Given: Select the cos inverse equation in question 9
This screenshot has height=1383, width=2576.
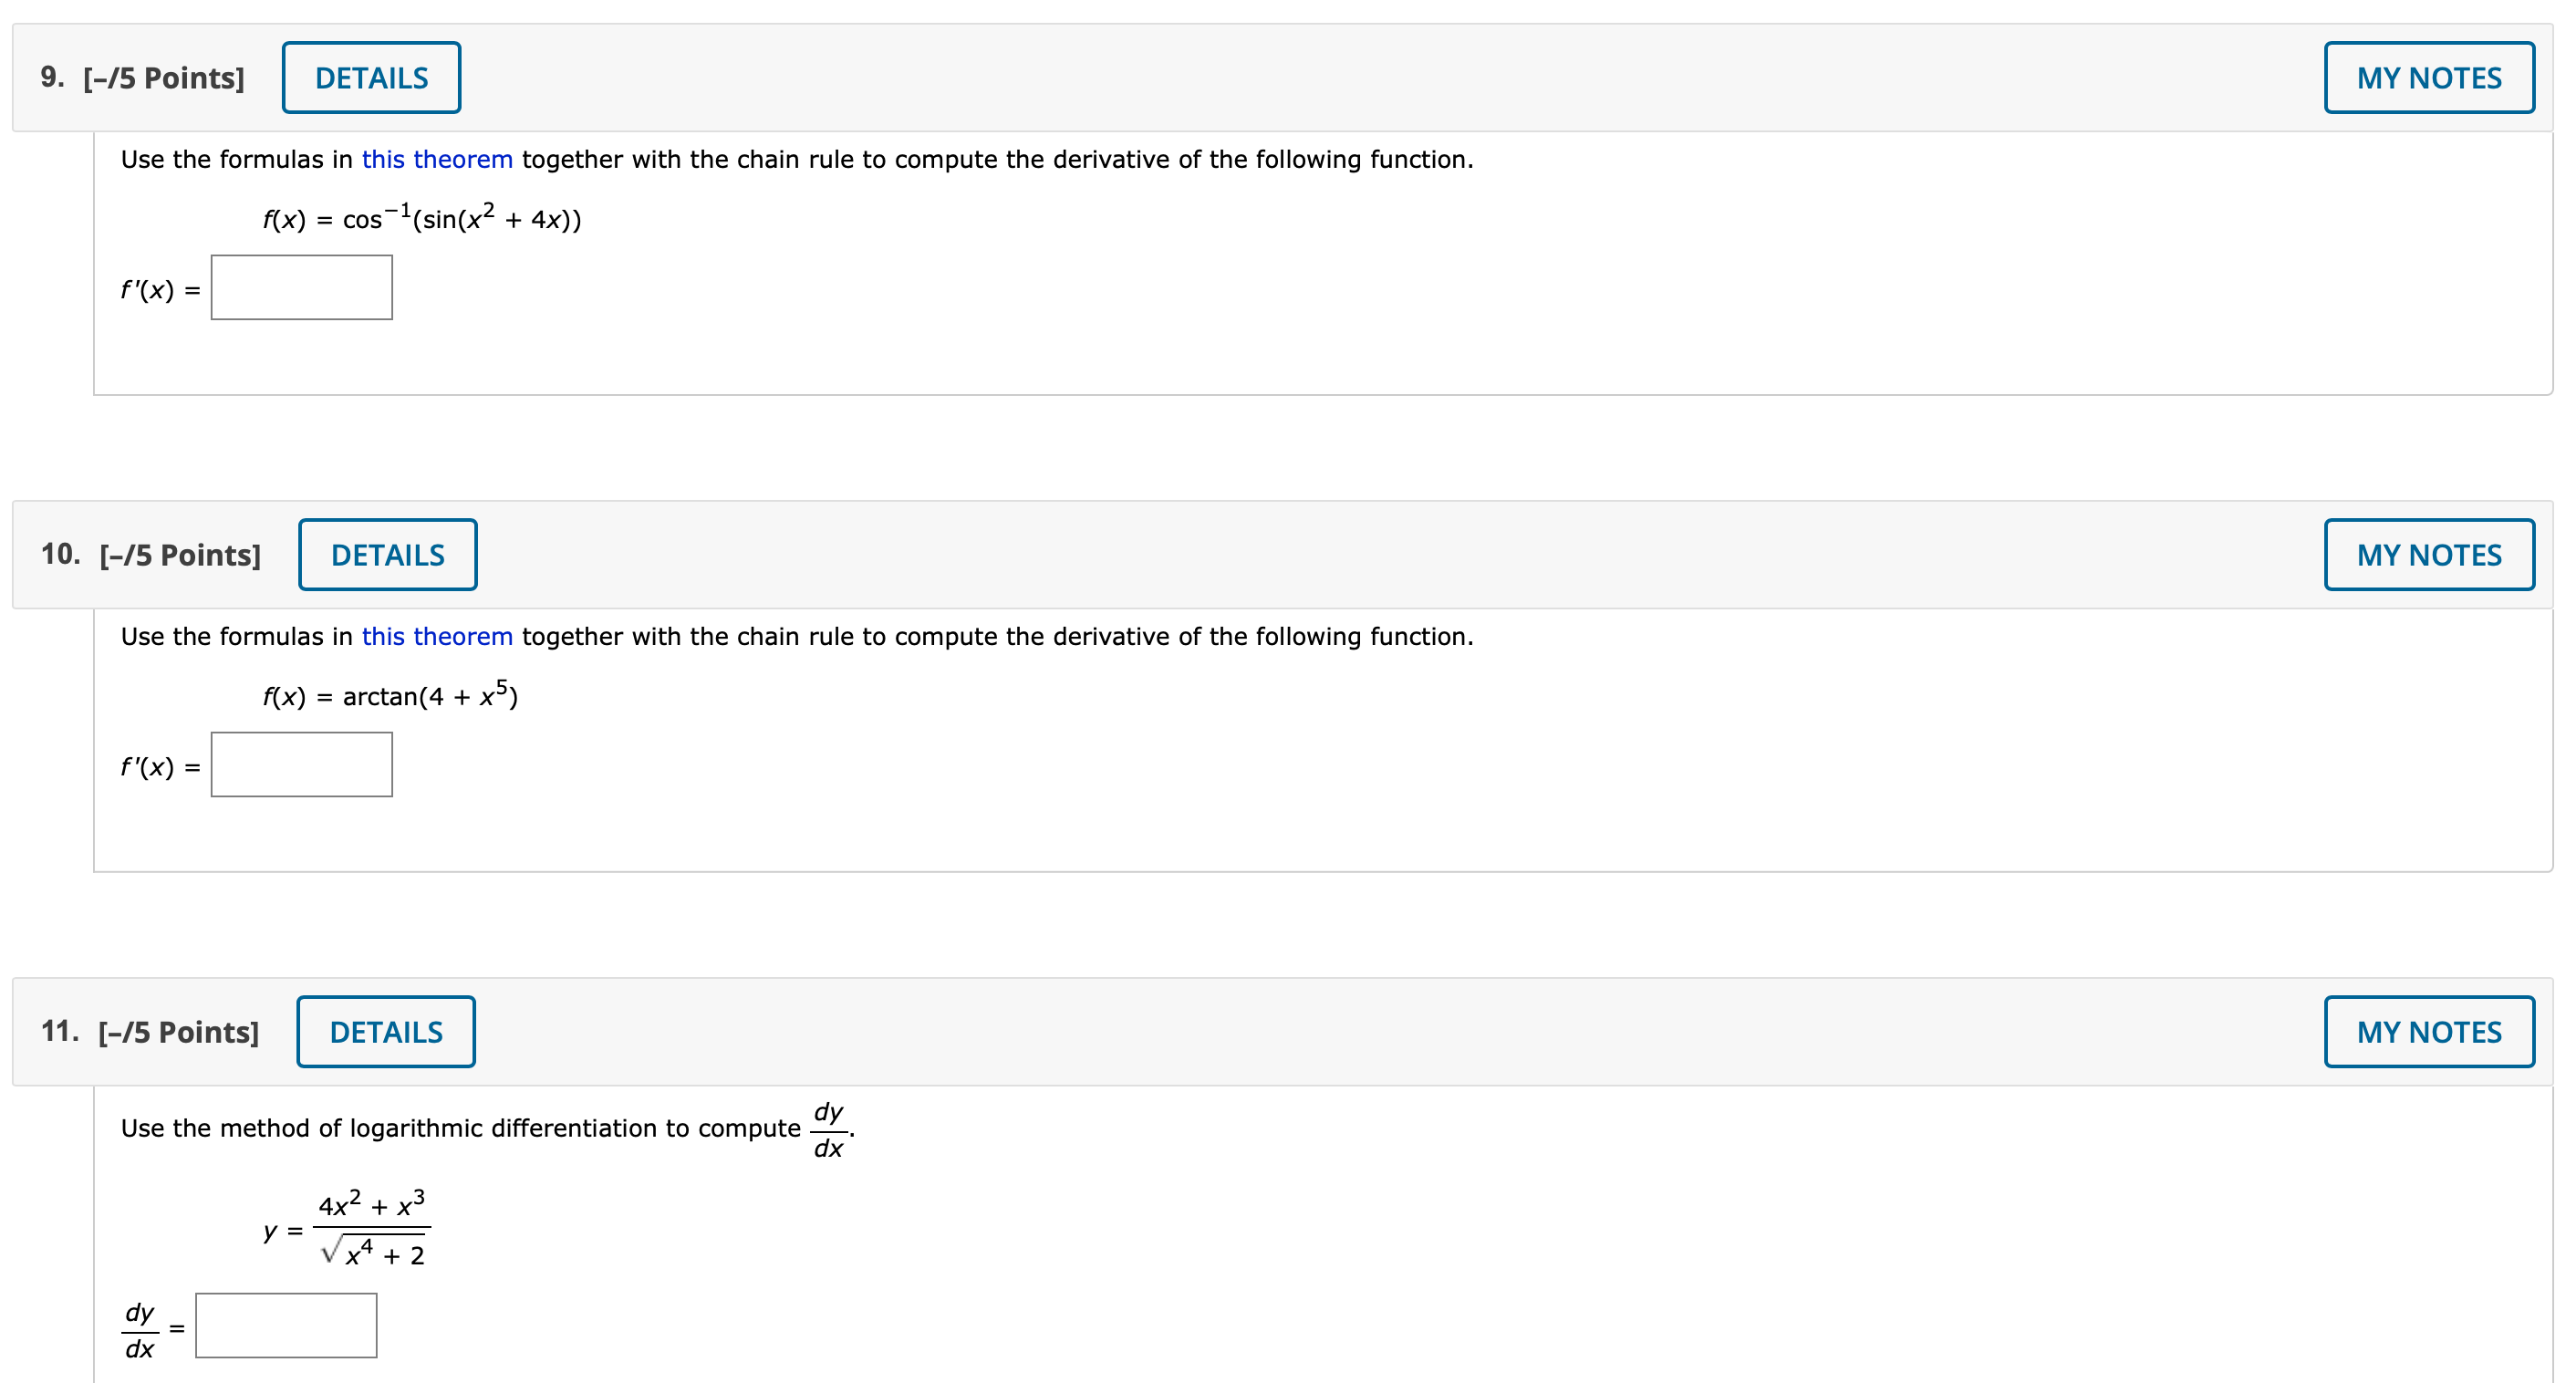Looking at the screenshot, I should click(420, 218).
